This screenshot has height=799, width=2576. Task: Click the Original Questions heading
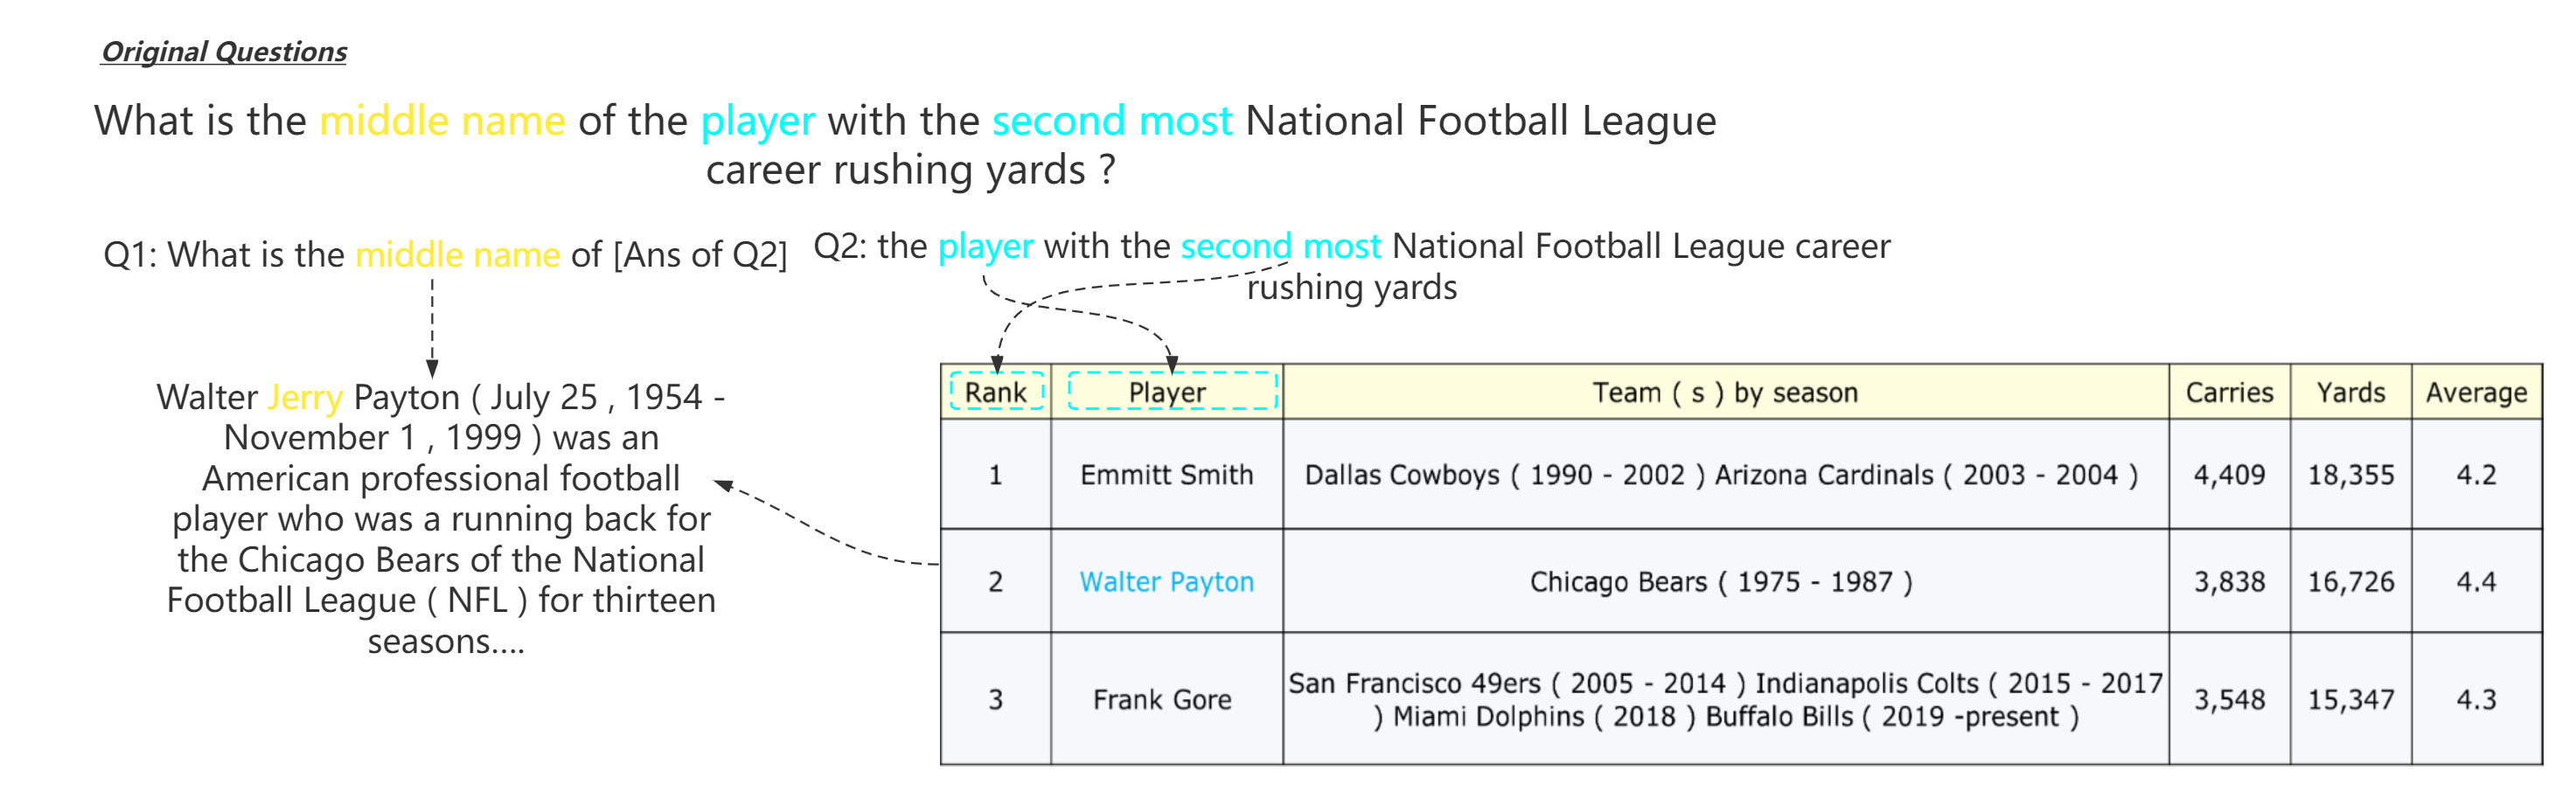point(224,52)
